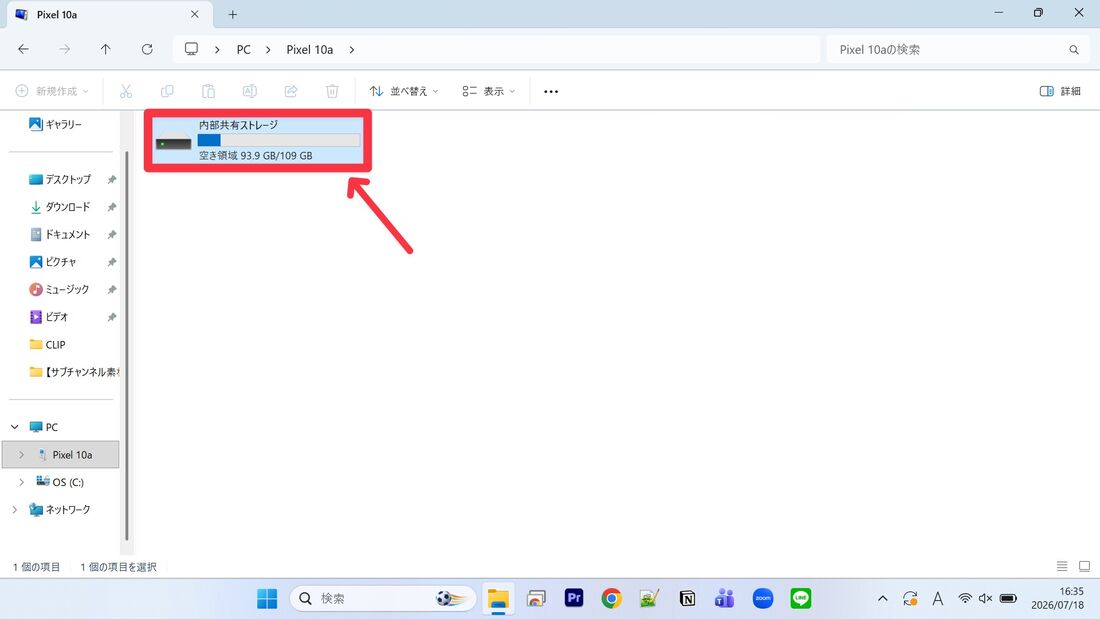Click the delete trash icon
The height and width of the screenshot is (619, 1100).
[x=333, y=91]
